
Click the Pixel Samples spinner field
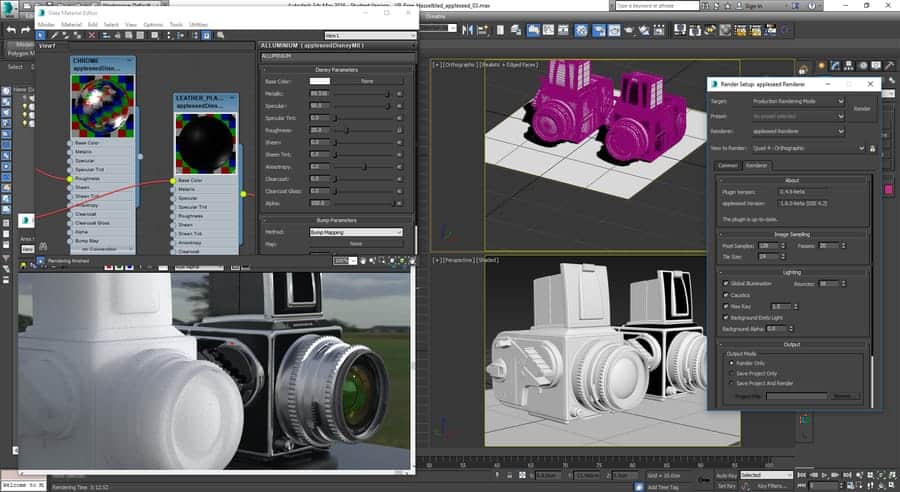(x=768, y=246)
